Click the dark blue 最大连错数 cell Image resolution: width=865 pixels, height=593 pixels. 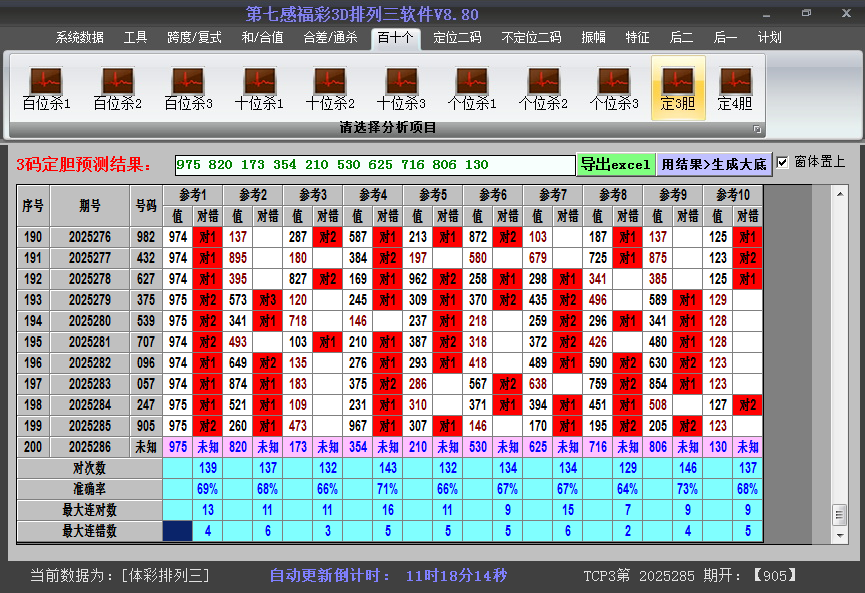coord(178,531)
